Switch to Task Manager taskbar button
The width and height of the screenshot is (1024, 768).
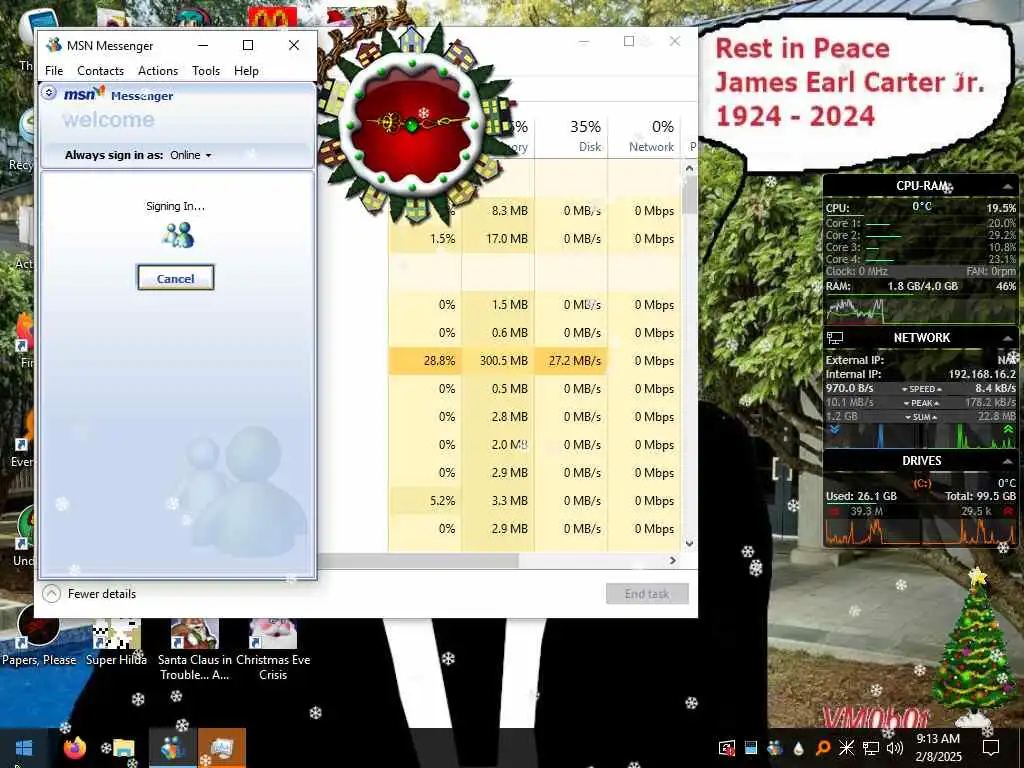click(221, 748)
